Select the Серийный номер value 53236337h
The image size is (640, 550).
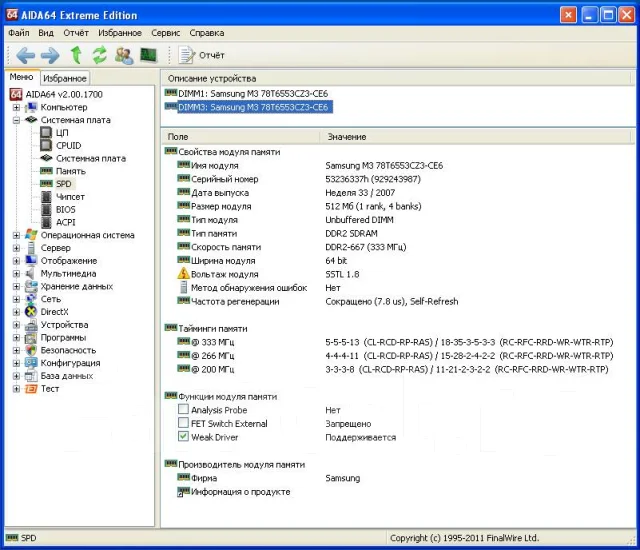coord(373,179)
